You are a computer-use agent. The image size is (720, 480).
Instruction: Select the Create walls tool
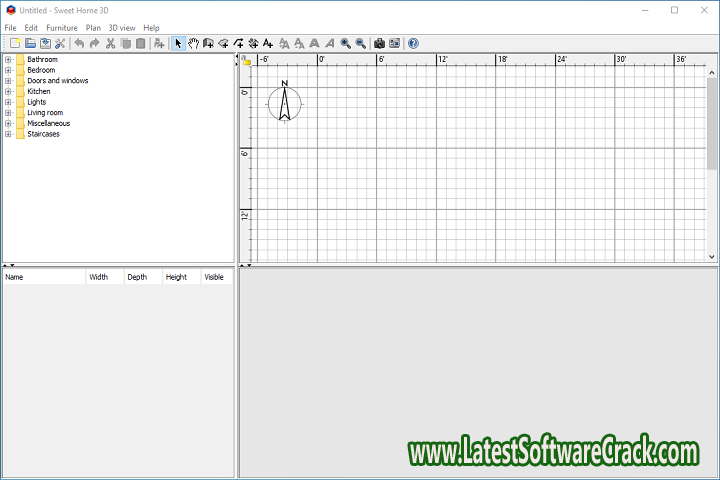point(208,43)
